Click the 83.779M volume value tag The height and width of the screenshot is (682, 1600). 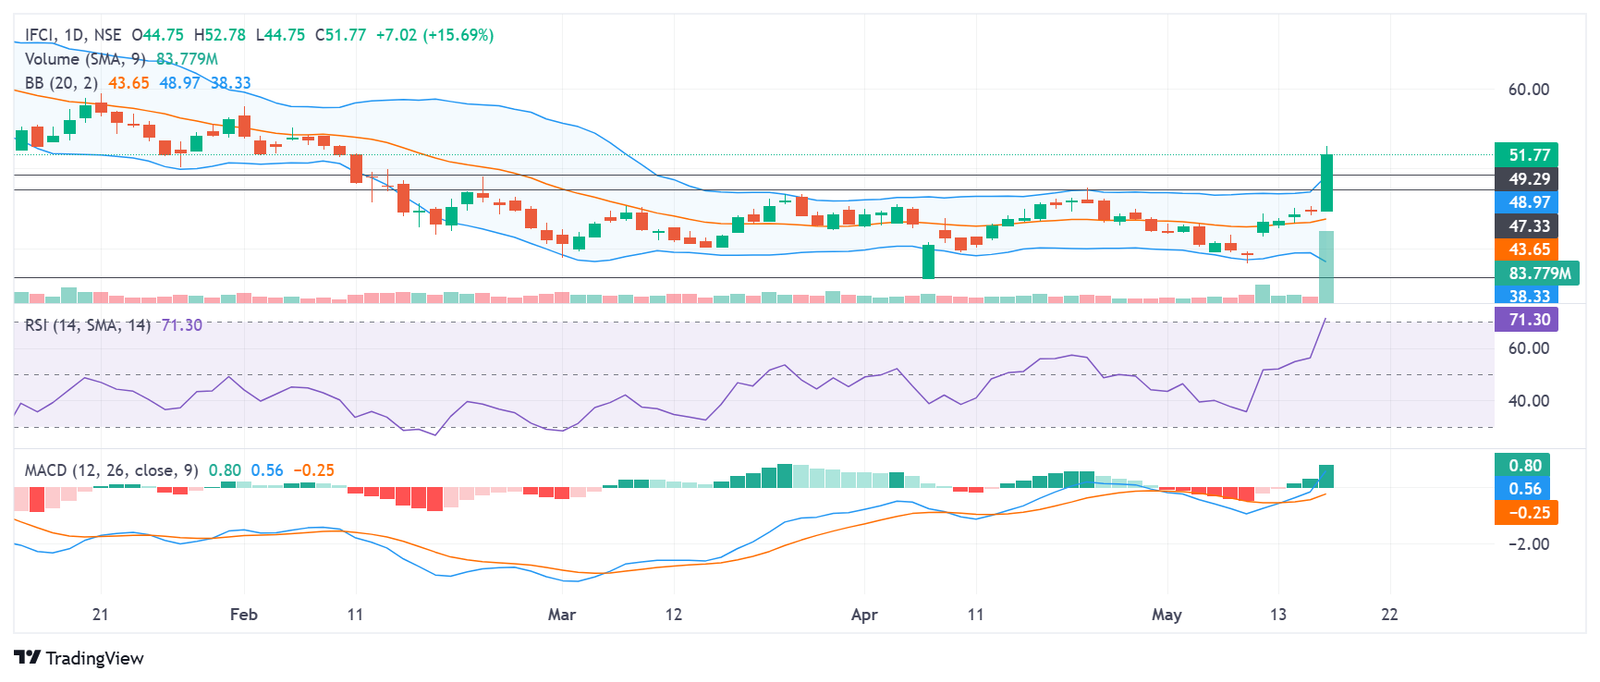[1538, 273]
